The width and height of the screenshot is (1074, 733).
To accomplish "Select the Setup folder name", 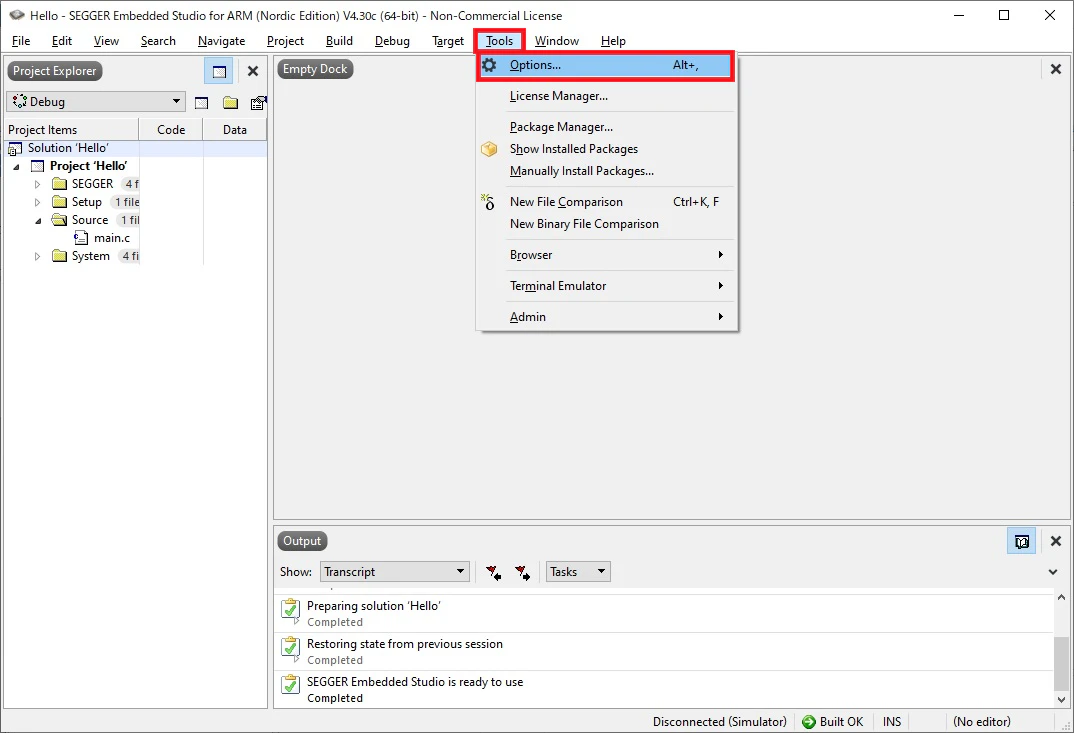I will [86, 202].
